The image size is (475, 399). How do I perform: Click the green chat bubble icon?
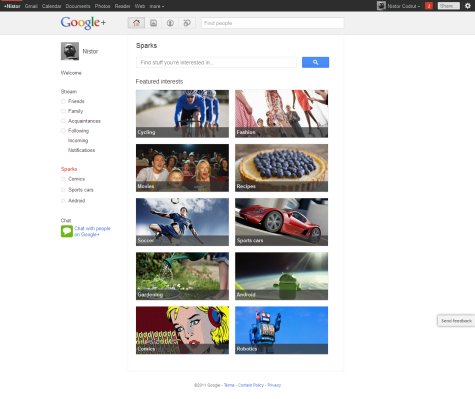coord(67,231)
